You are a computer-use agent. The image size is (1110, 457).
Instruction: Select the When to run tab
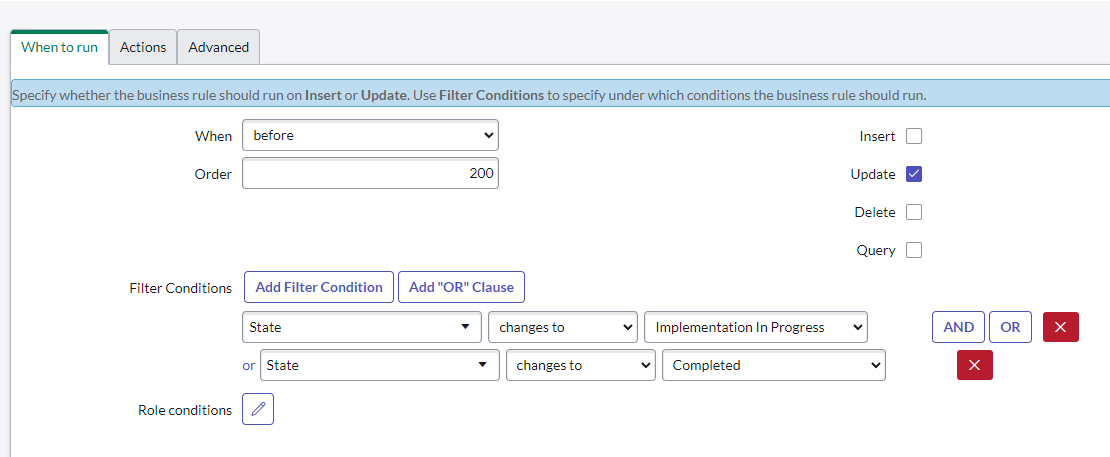click(x=59, y=47)
